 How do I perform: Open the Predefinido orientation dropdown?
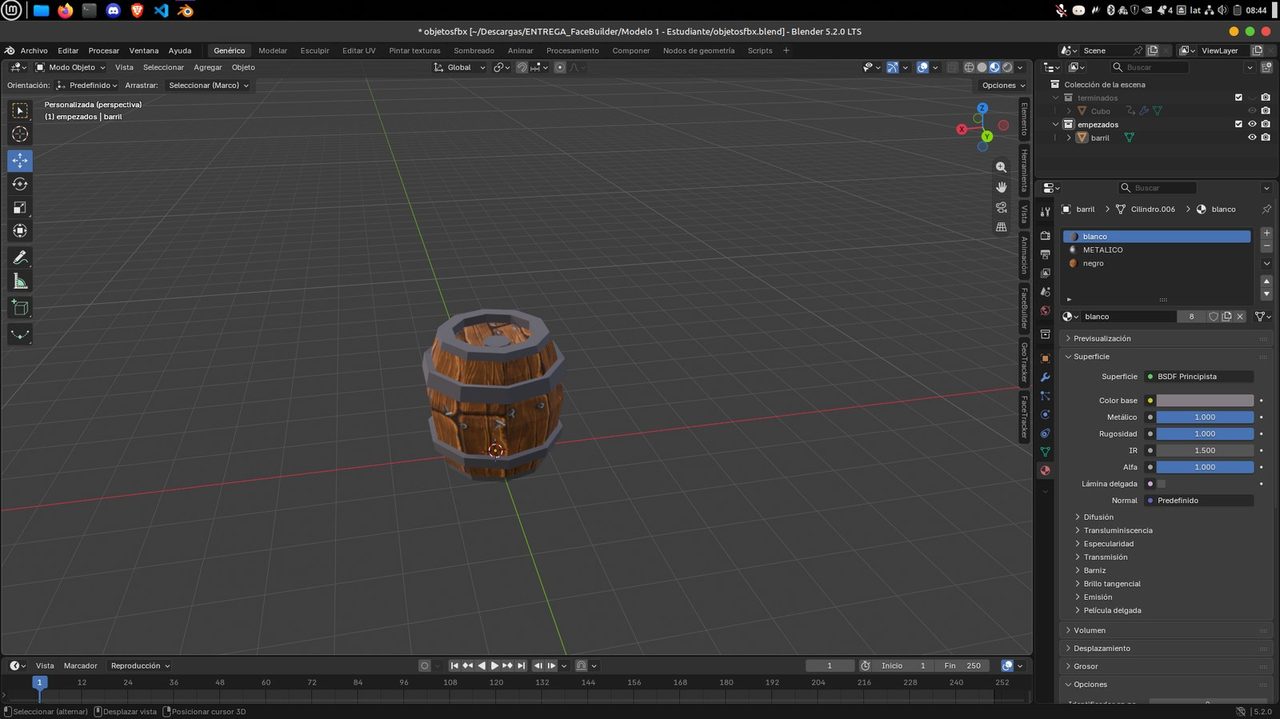87,85
